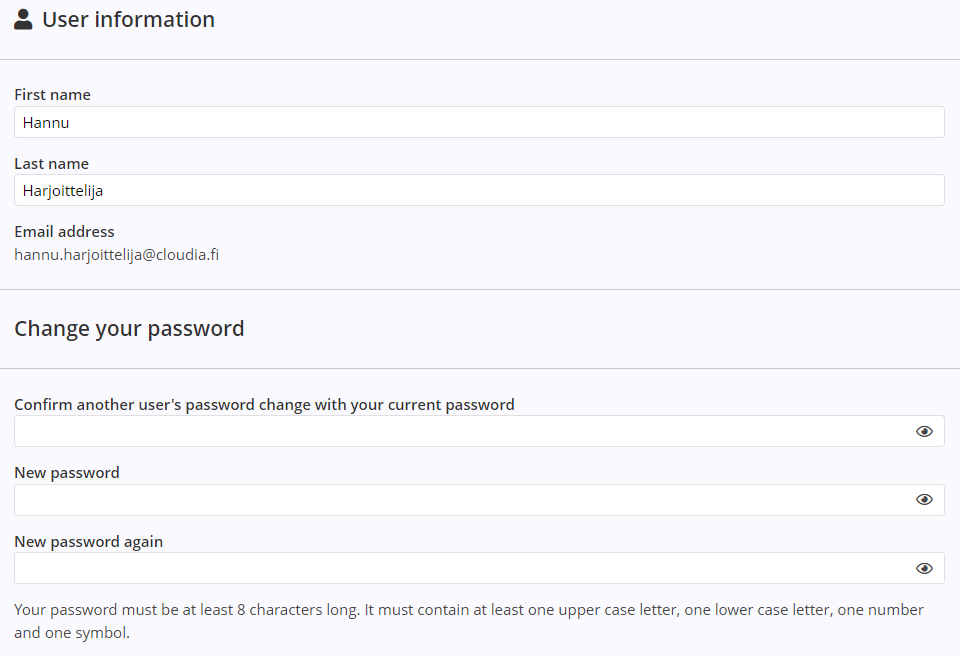Screen dimensions: 960x656
Task: Focus the current password confirmation field
Action: [460, 431]
